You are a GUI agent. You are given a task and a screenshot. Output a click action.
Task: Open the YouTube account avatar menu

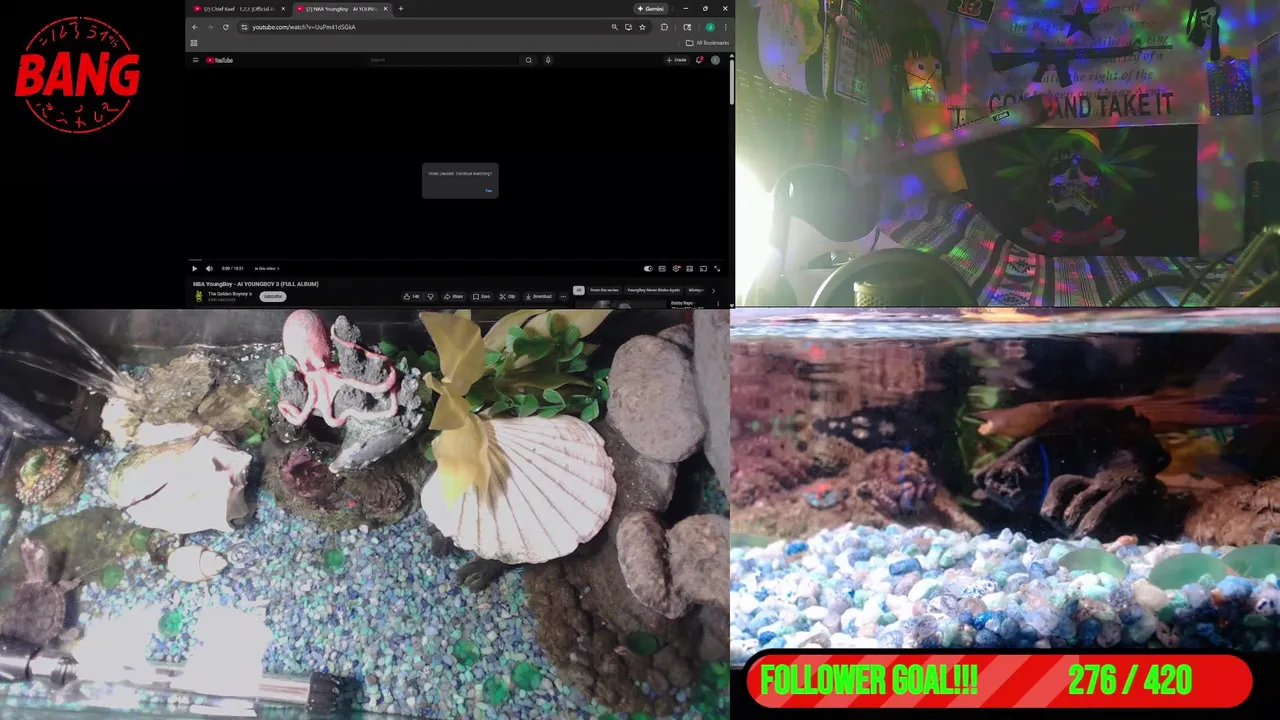(715, 60)
